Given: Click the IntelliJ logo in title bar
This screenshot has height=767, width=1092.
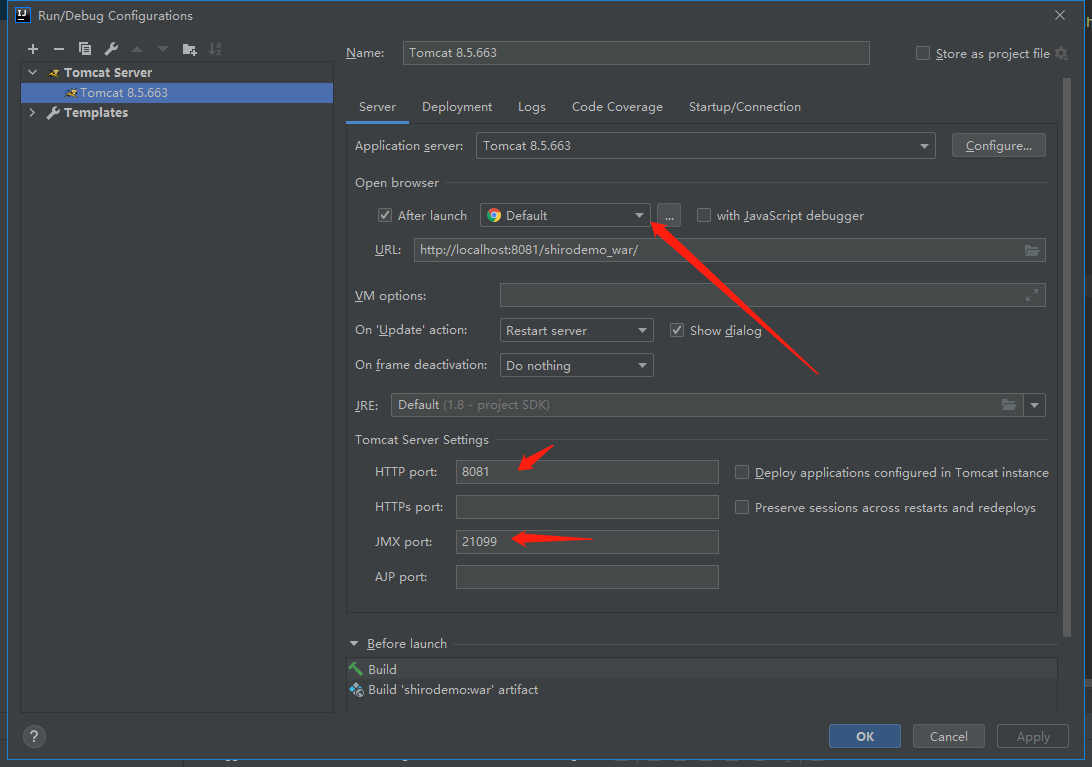Looking at the screenshot, I should point(23,15).
